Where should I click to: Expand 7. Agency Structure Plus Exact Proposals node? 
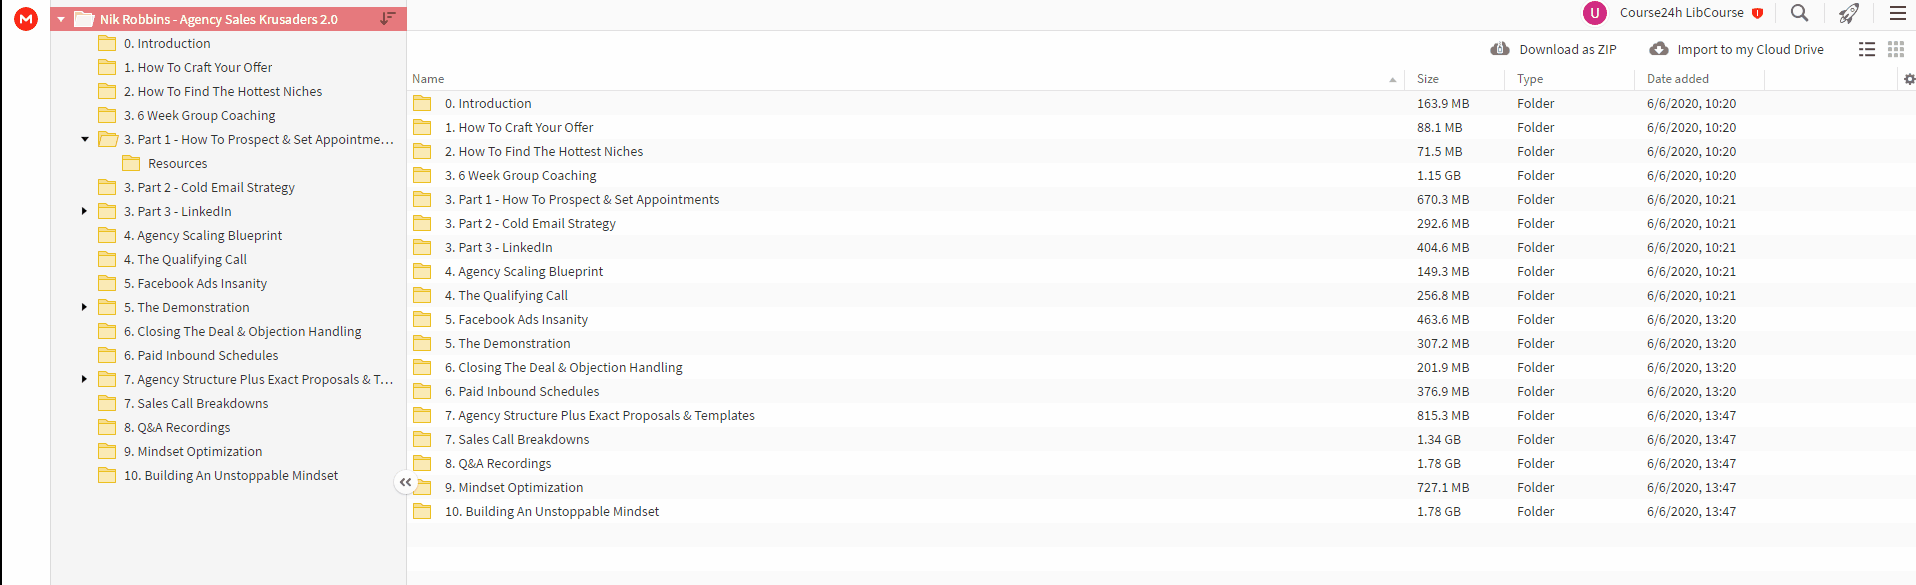point(84,379)
